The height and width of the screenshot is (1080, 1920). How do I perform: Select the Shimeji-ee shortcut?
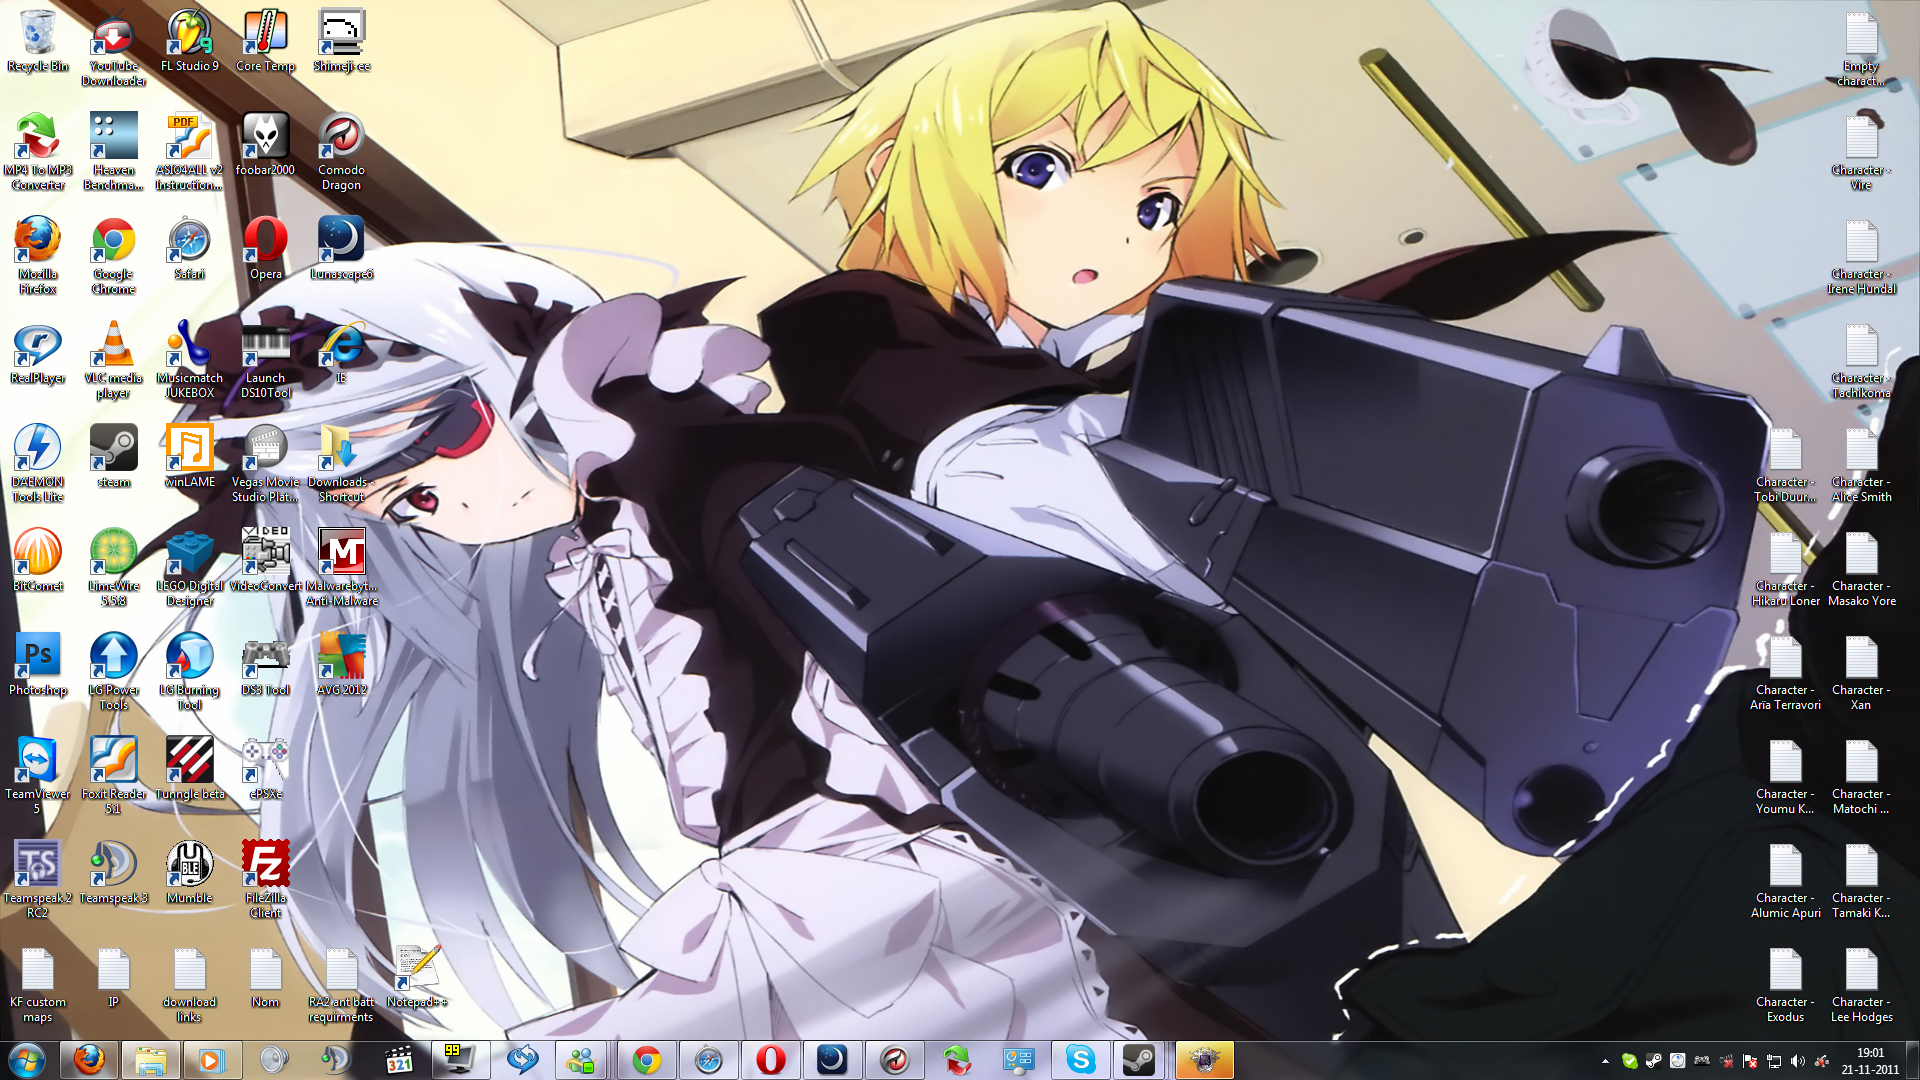pos(341,41)
